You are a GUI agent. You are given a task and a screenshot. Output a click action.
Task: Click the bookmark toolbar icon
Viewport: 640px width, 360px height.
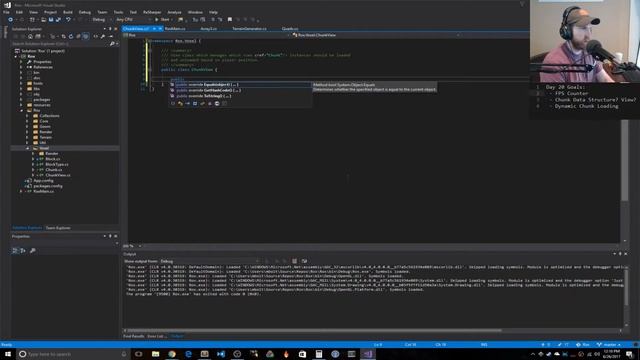click(230, 20)
